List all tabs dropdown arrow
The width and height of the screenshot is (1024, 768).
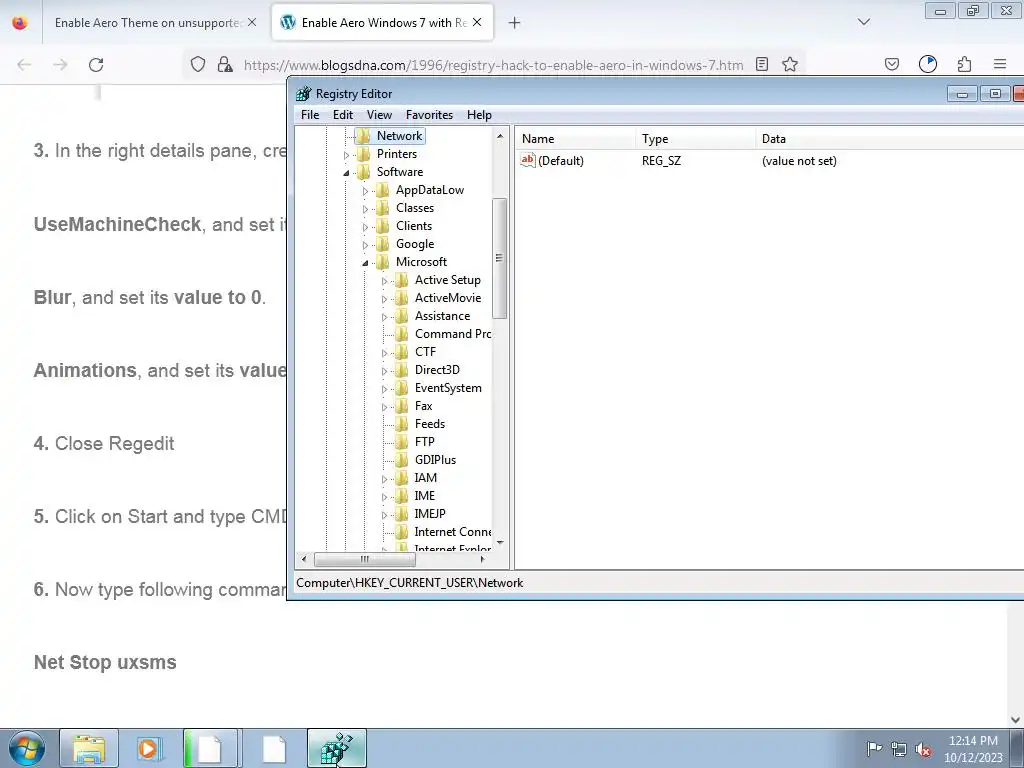tap(864, 22)
